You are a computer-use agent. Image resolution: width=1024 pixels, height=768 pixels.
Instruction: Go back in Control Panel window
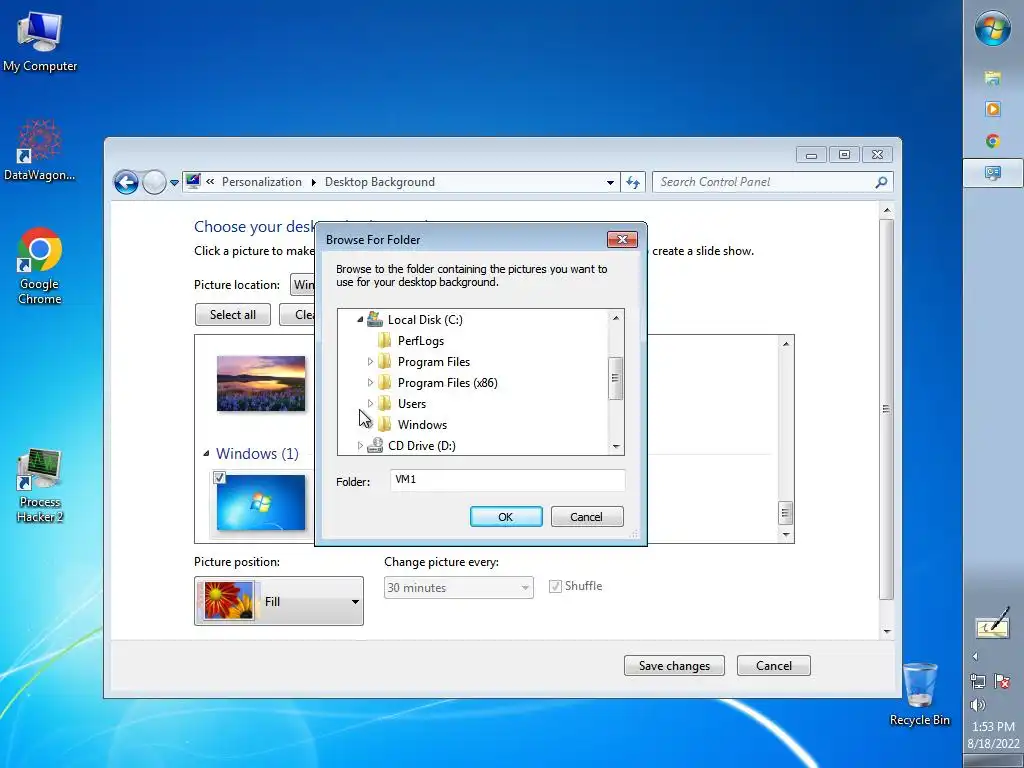pos(126,182)
